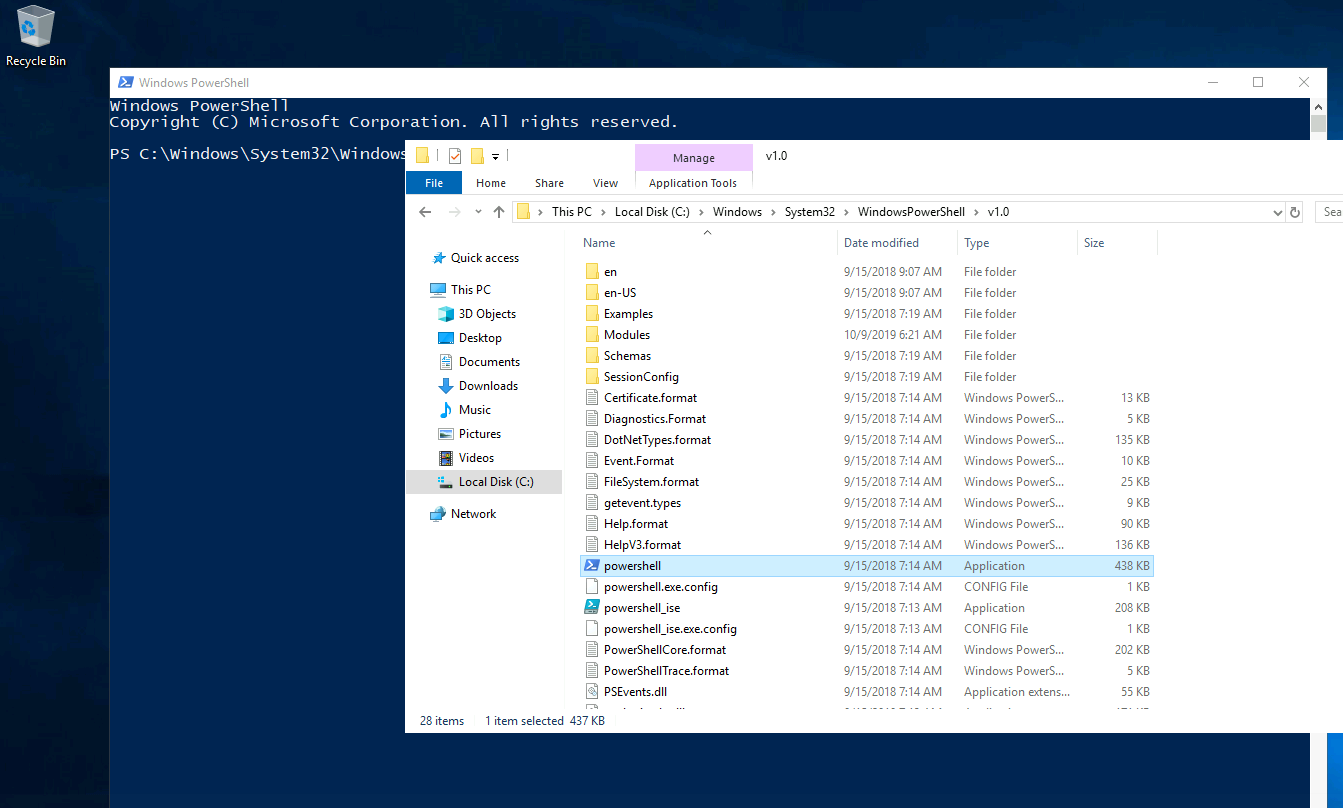Open Downloads in the navigation pane
This screenshot has height=808, width=1343.
pyautogui.click(x=488, y=386)
